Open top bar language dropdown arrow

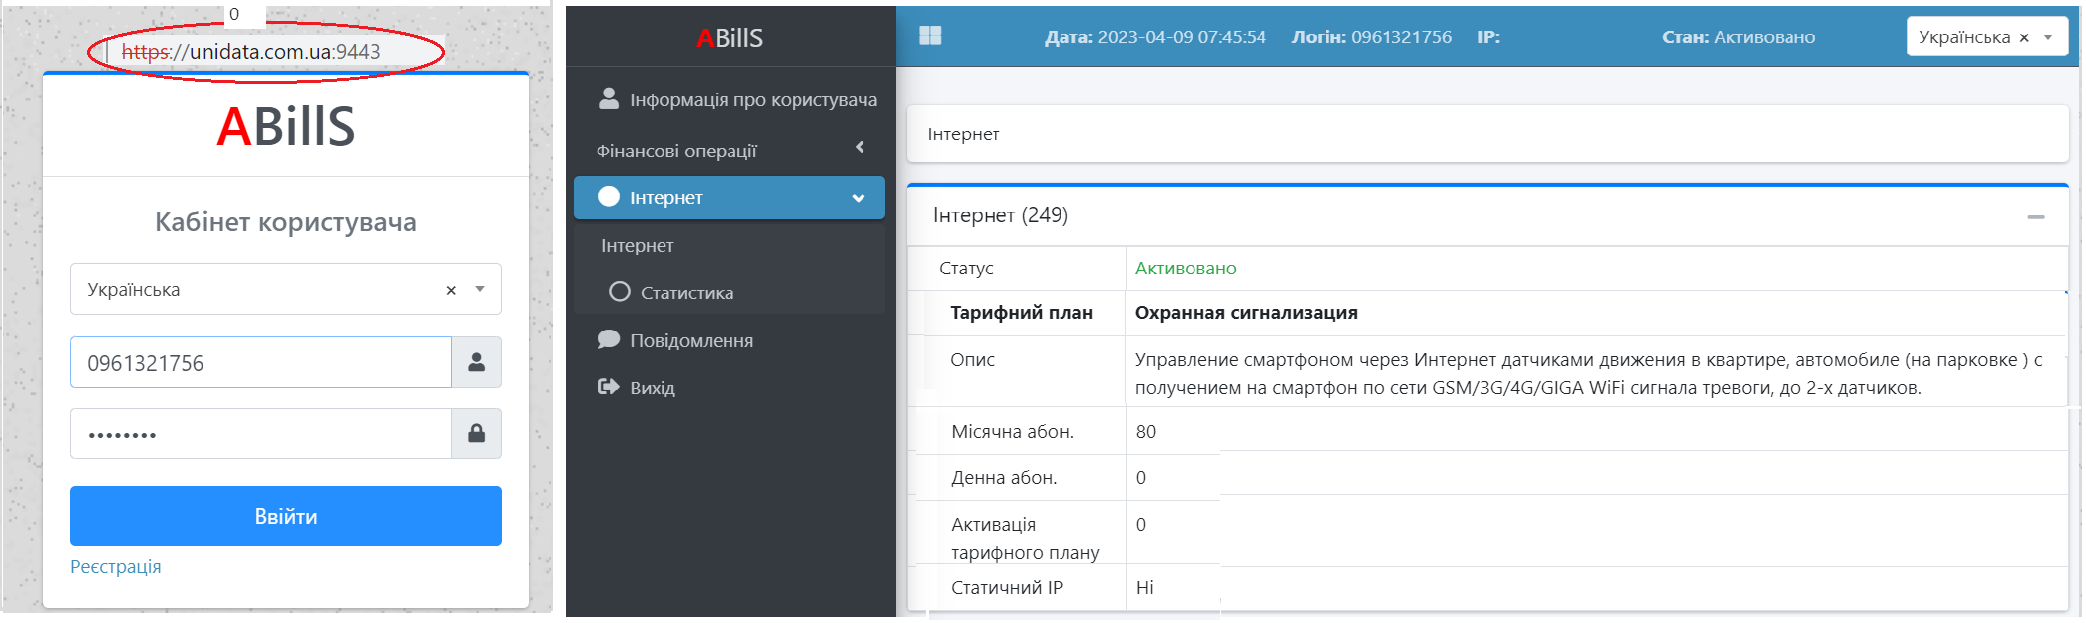[2048, 37]
